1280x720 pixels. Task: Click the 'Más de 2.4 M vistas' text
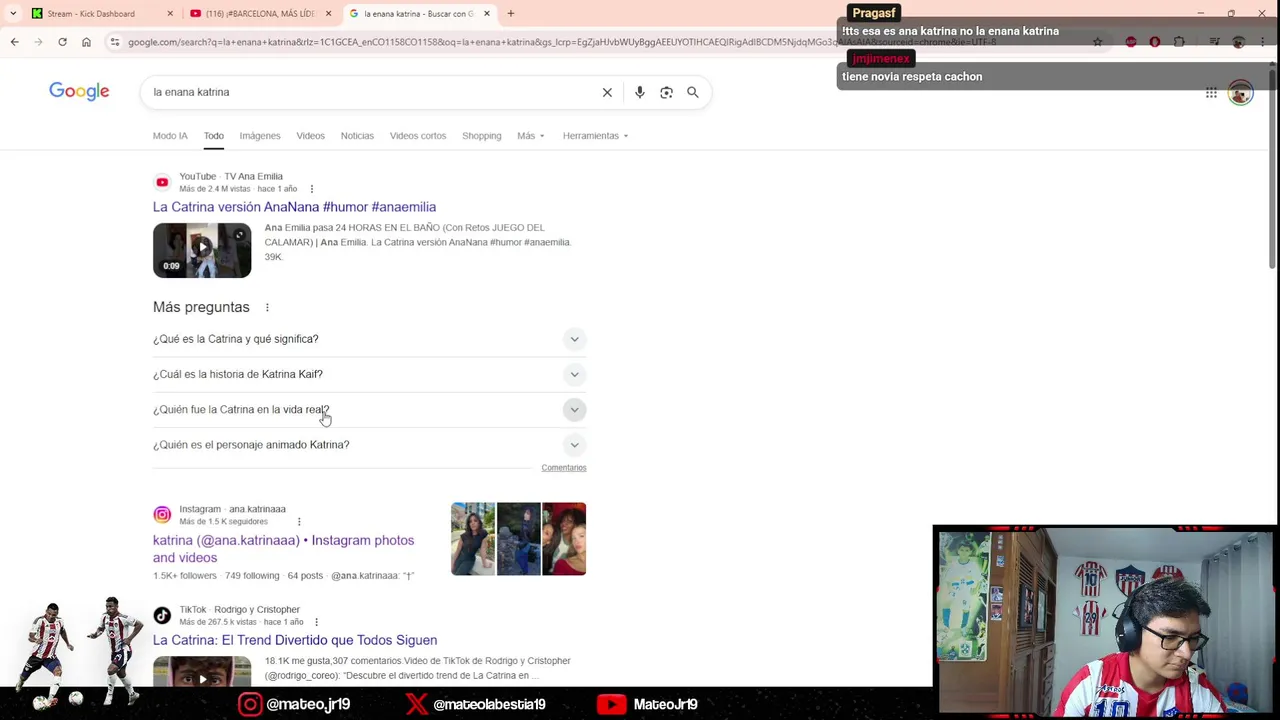215,189
